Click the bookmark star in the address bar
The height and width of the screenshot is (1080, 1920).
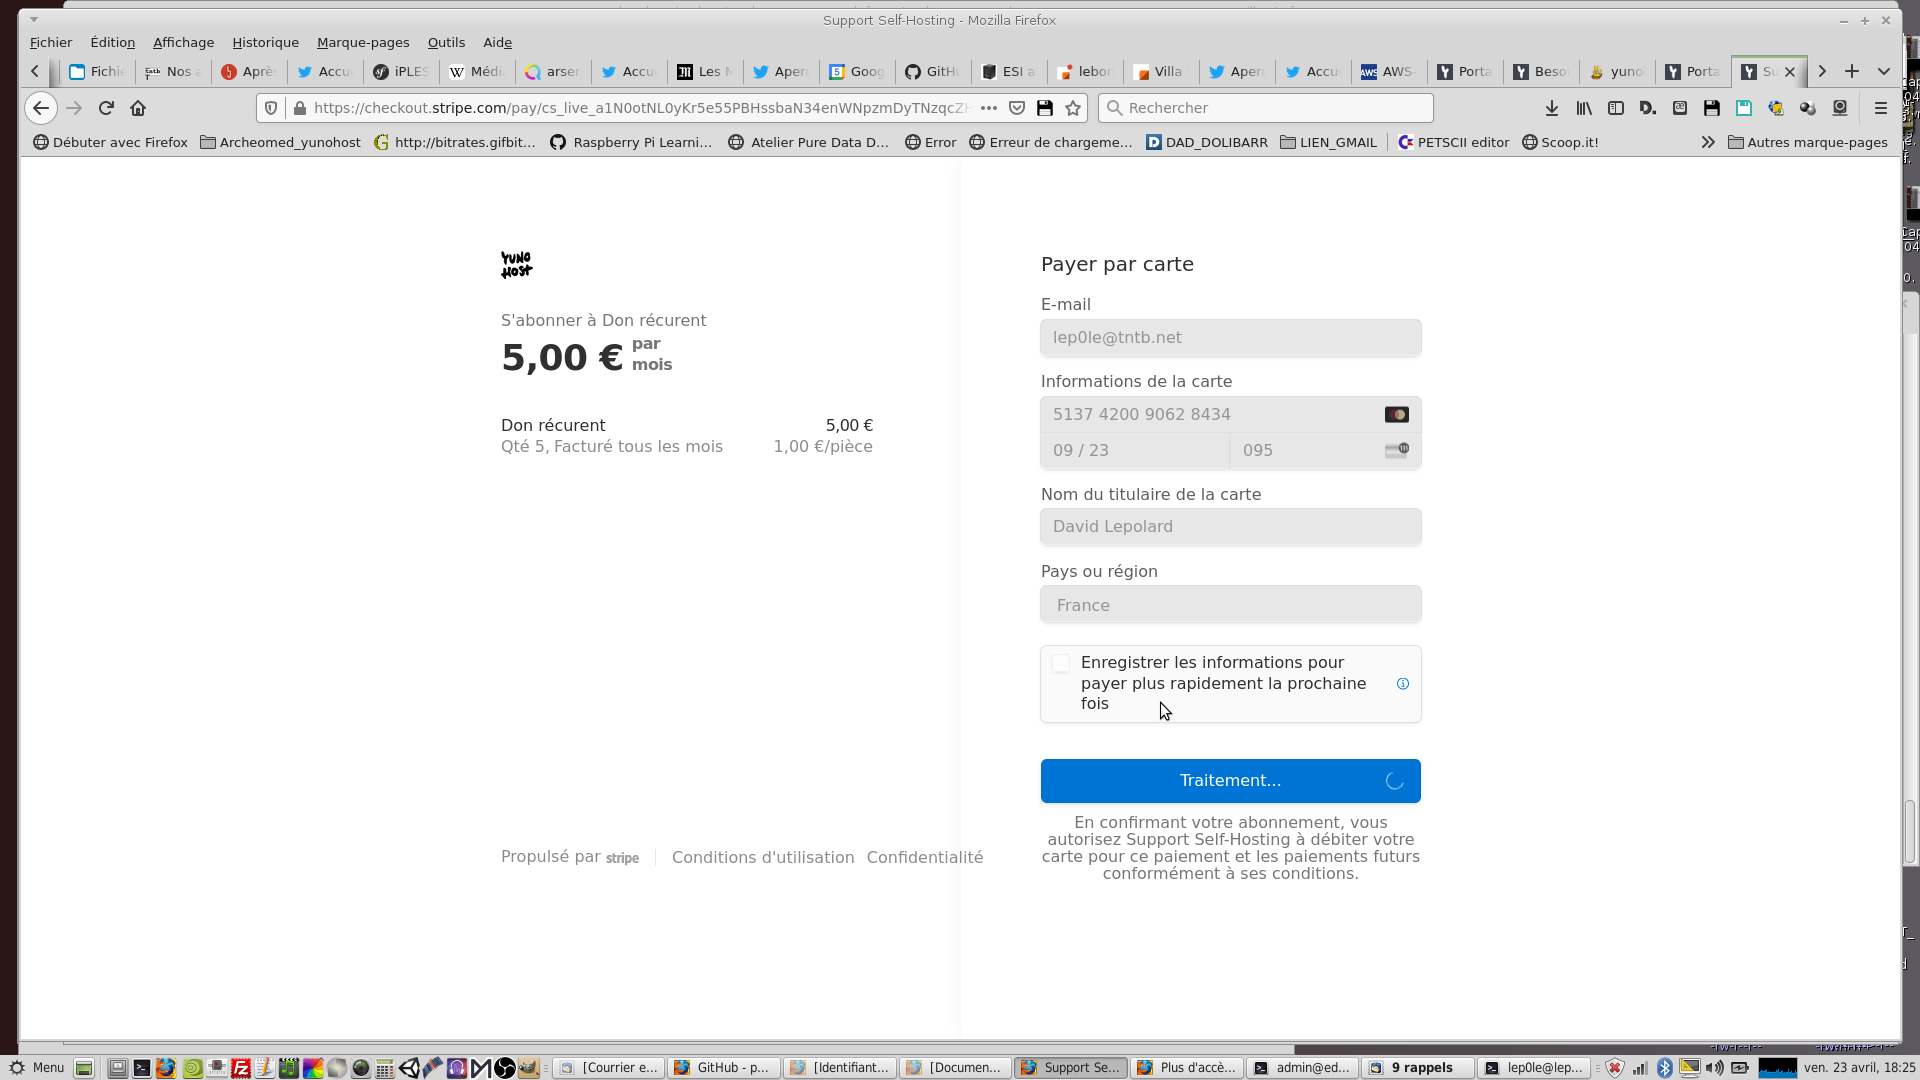1074,108
